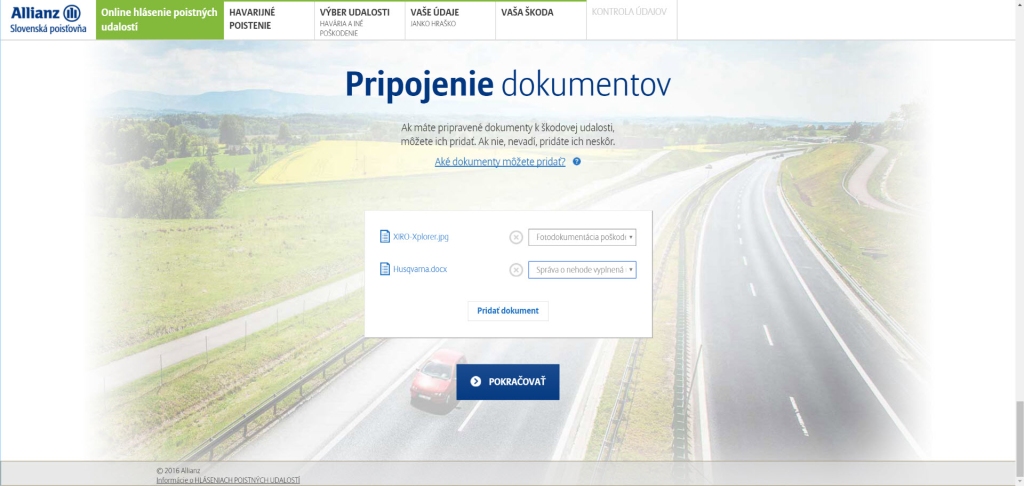Open the Fotodokumentácia document type dropdown
Image resolution: width=1024 pixels, height=486 pixels.
582,237
